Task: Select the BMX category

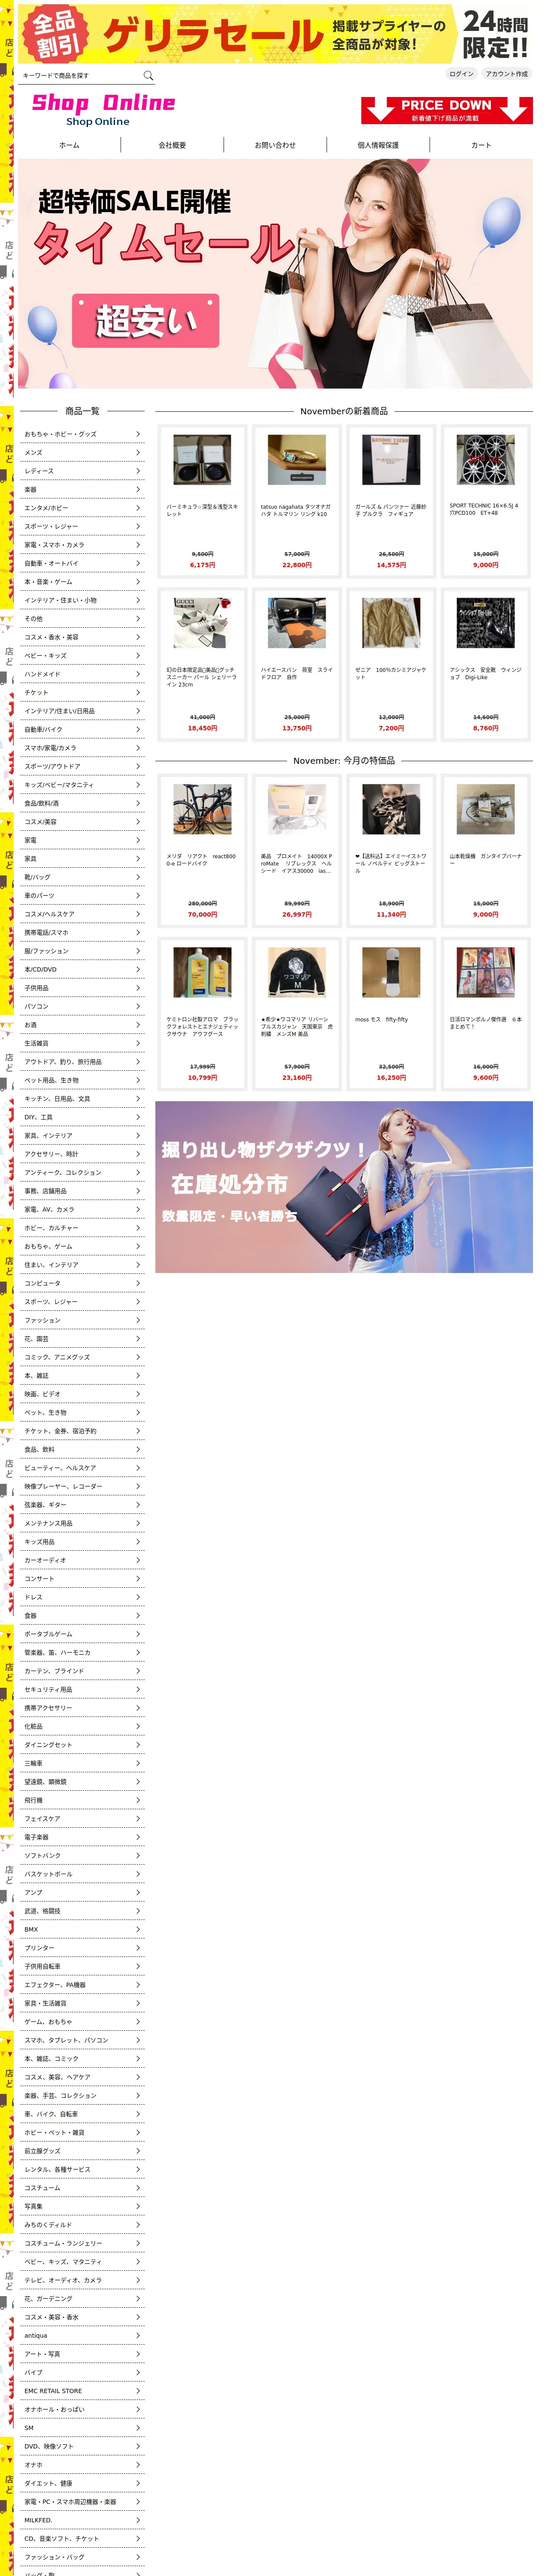Action: point(82,1930)
